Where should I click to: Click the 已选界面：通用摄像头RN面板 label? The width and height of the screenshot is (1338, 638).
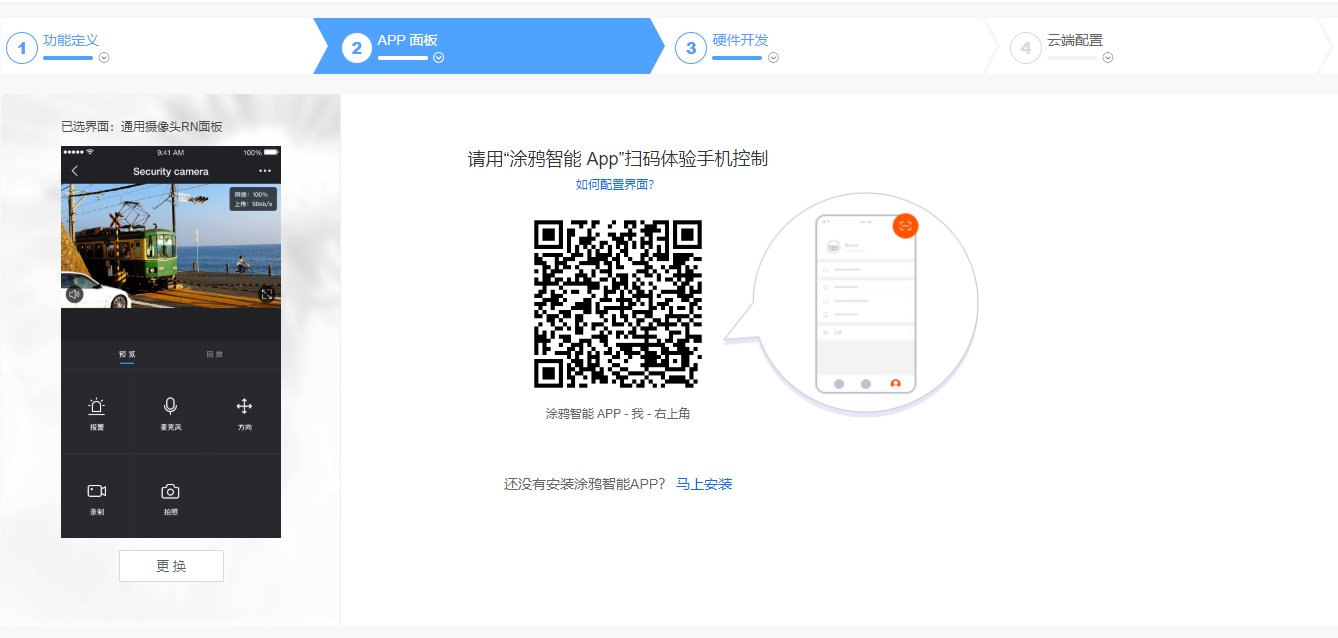142,127
